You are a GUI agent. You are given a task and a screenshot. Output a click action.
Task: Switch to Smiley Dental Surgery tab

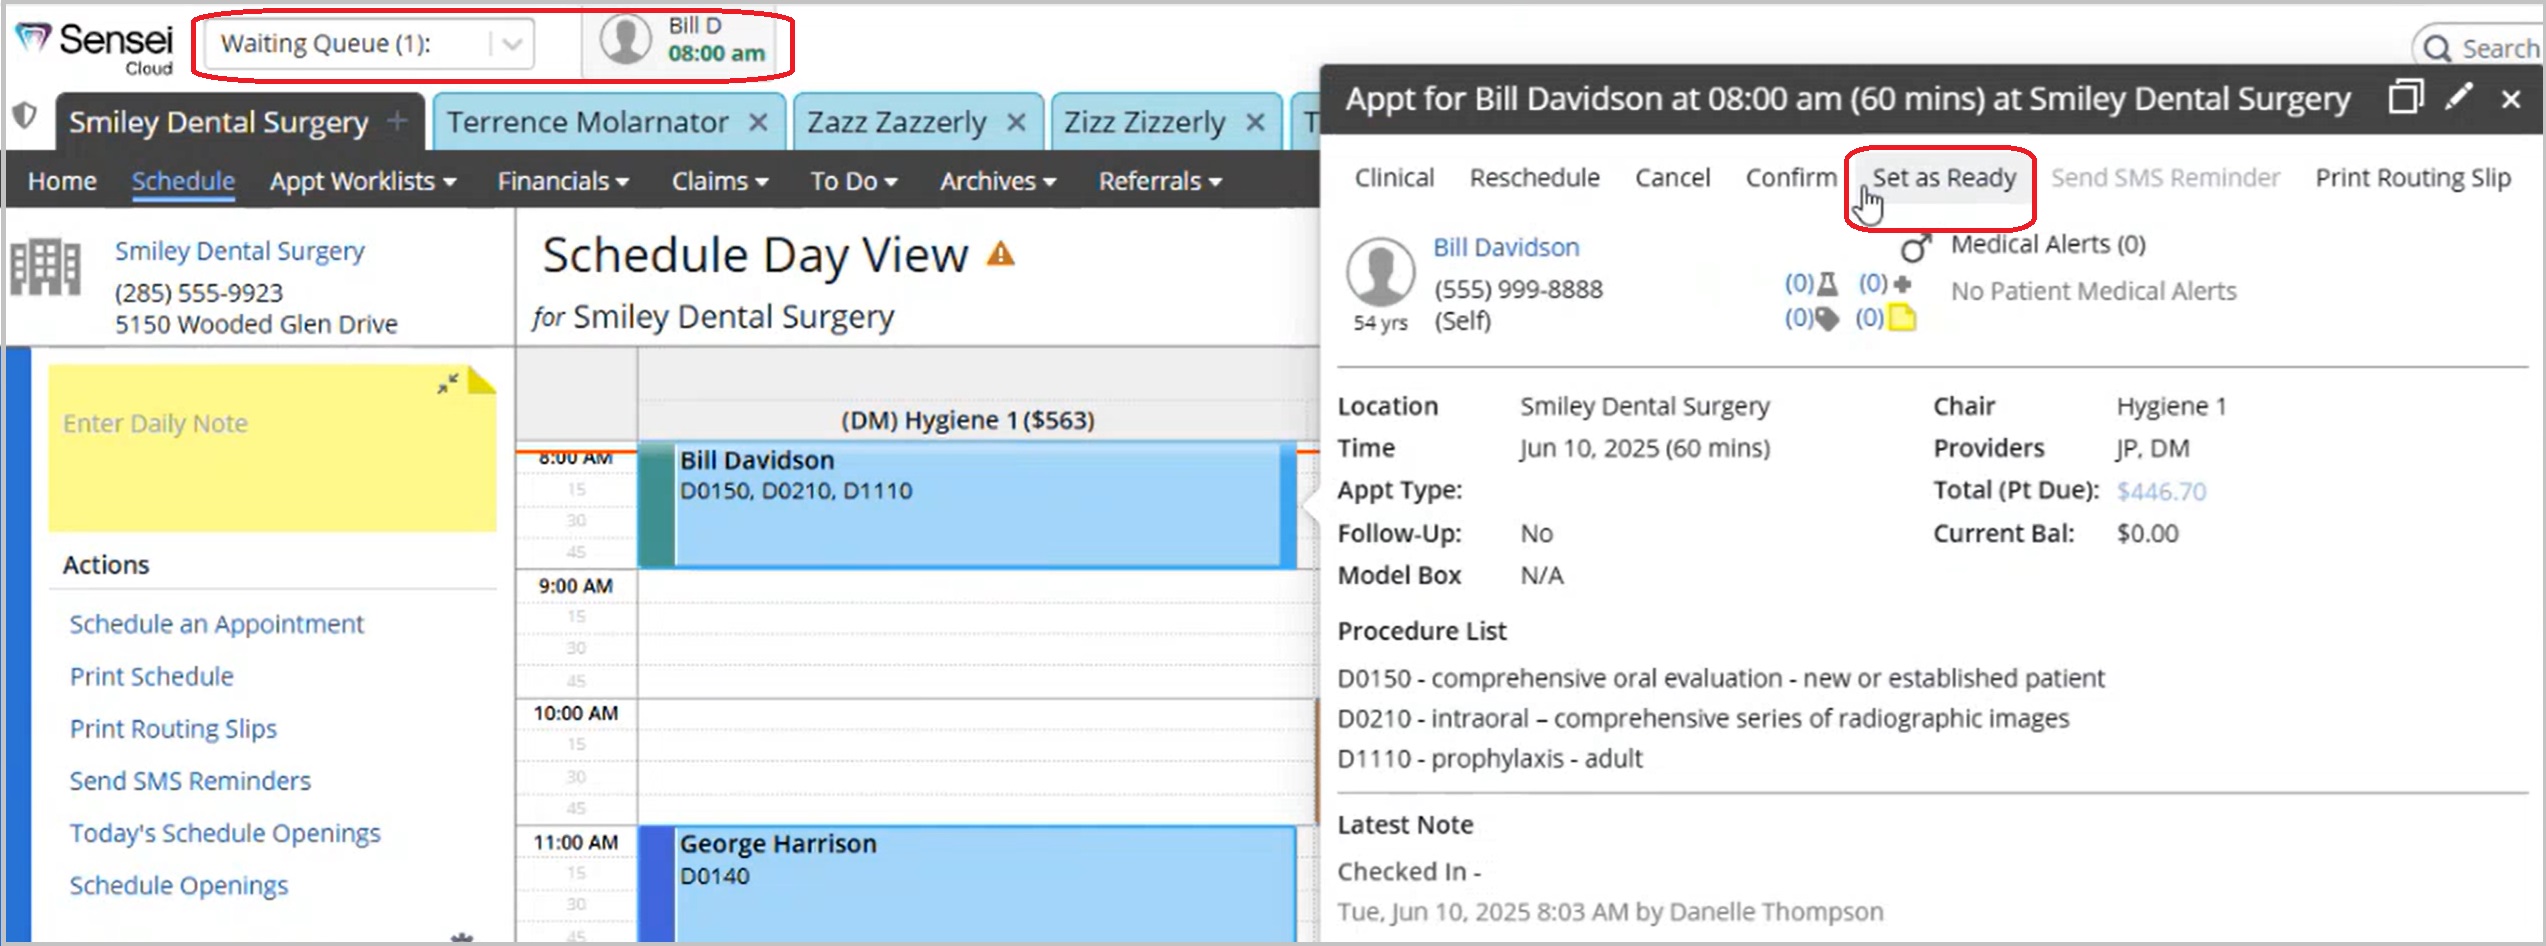pos(218,122)
